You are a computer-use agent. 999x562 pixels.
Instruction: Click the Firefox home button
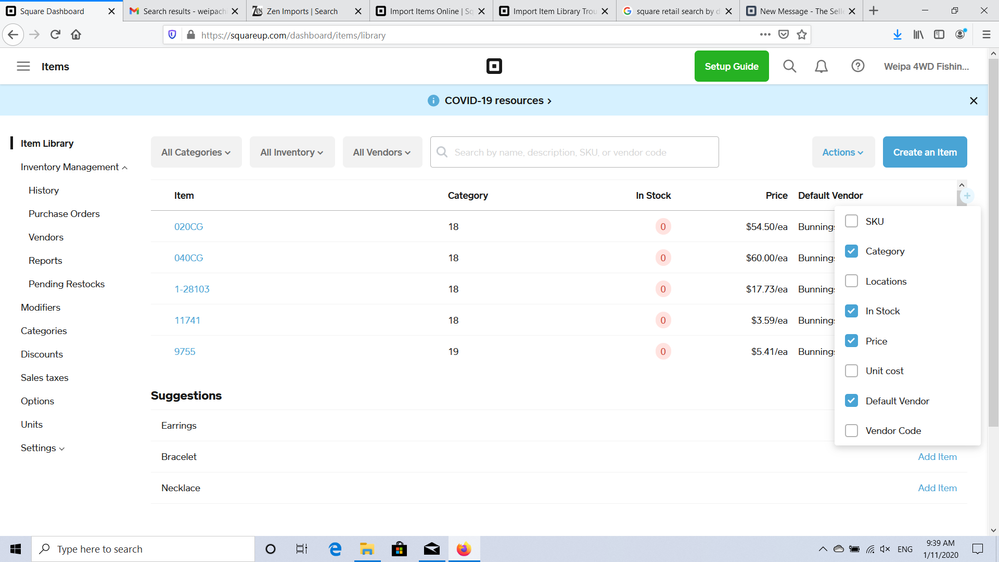tap(76, 34)
